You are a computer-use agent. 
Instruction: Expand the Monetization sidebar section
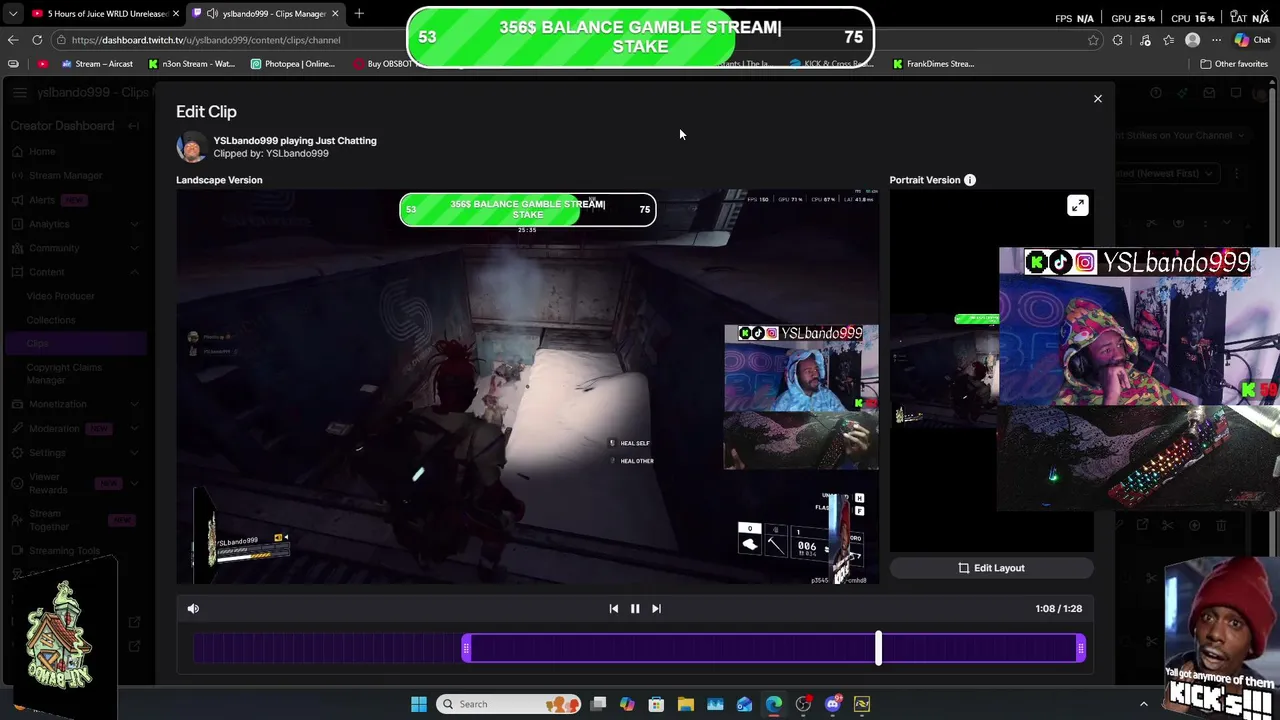coord(134,404)
